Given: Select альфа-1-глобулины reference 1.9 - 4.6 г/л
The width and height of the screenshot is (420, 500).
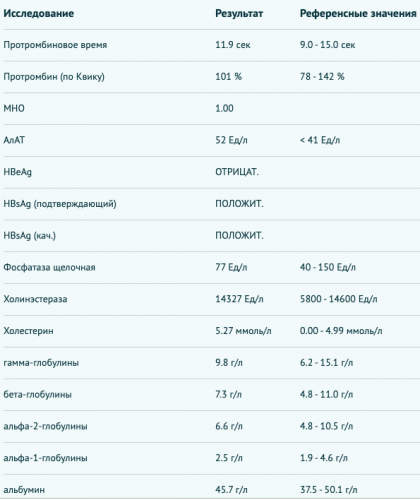Looking at the screenshot, I should 324,458.
